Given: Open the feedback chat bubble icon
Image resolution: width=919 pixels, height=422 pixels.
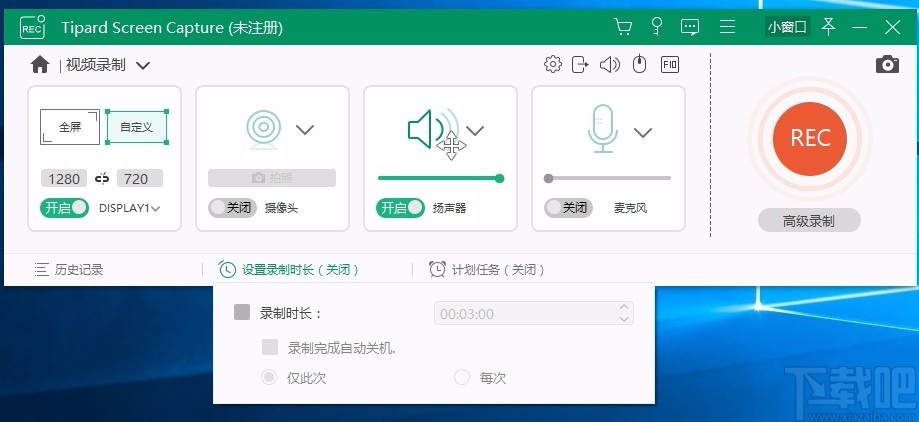Looking at the screenshot, I should tap(690, 27).
